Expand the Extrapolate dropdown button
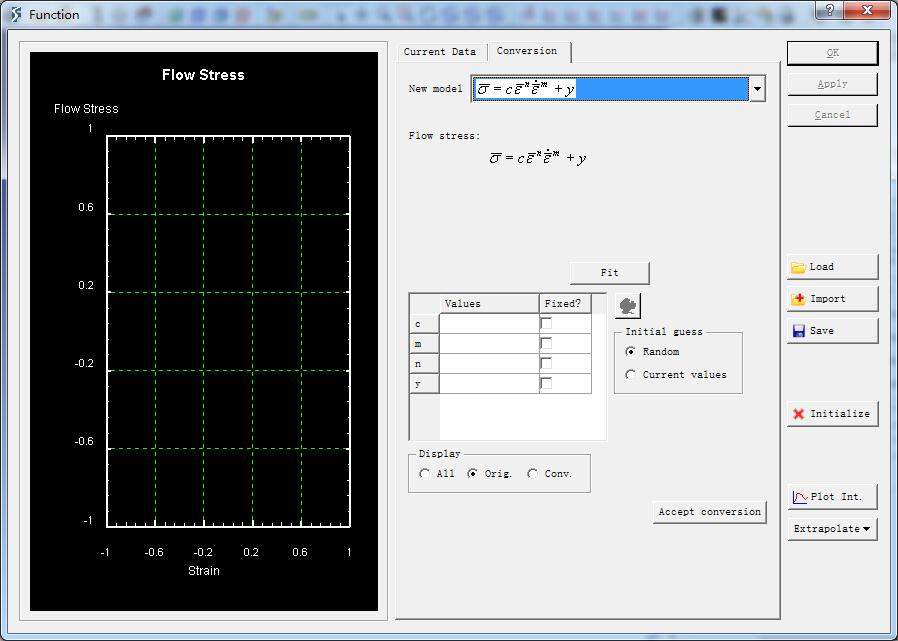898x641 pixels. (832, 529)
